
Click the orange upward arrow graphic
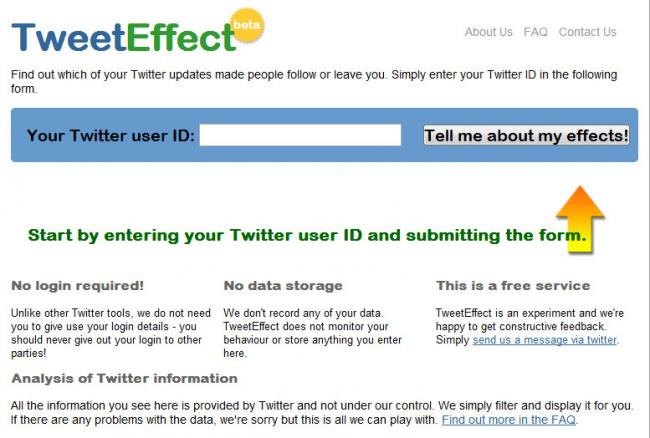580,215
